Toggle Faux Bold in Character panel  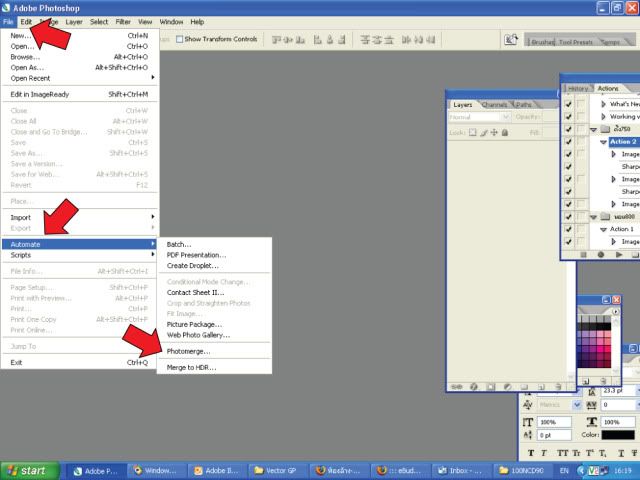[x=531, y=453]
